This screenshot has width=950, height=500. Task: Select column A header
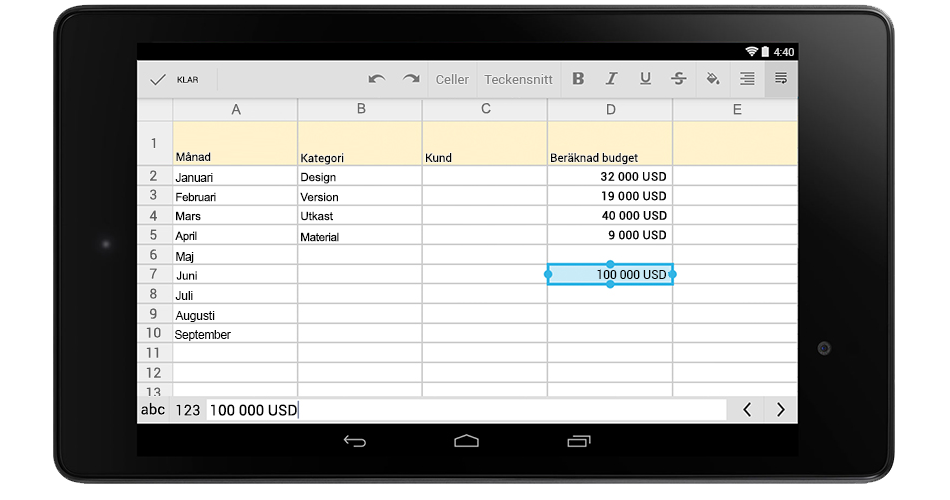pos(236,110)
